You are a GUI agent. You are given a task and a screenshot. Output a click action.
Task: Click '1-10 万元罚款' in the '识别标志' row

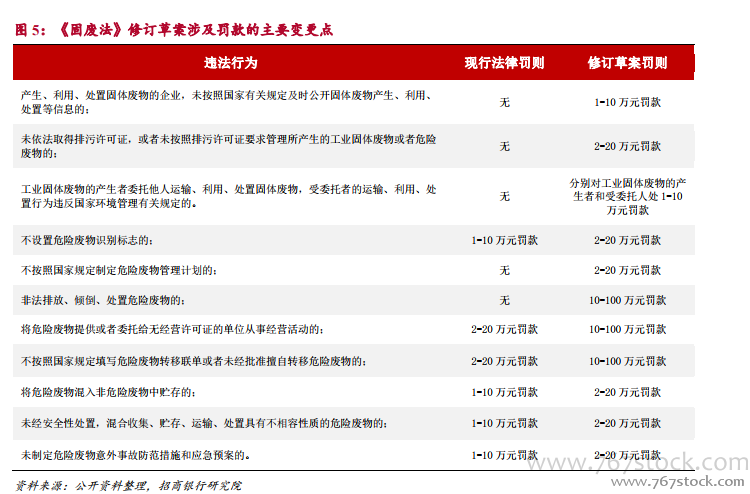[504, 240]
